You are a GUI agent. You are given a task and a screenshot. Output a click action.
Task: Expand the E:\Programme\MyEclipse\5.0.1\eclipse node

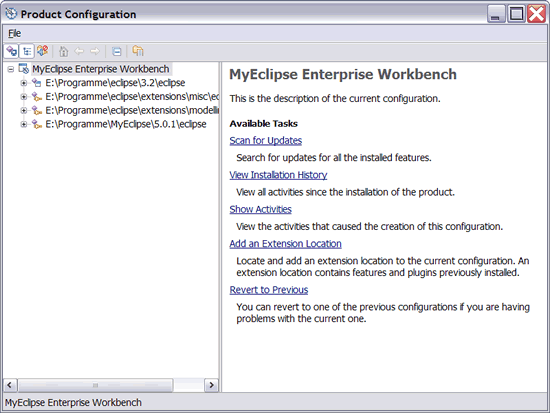click(x=24, y=124)
